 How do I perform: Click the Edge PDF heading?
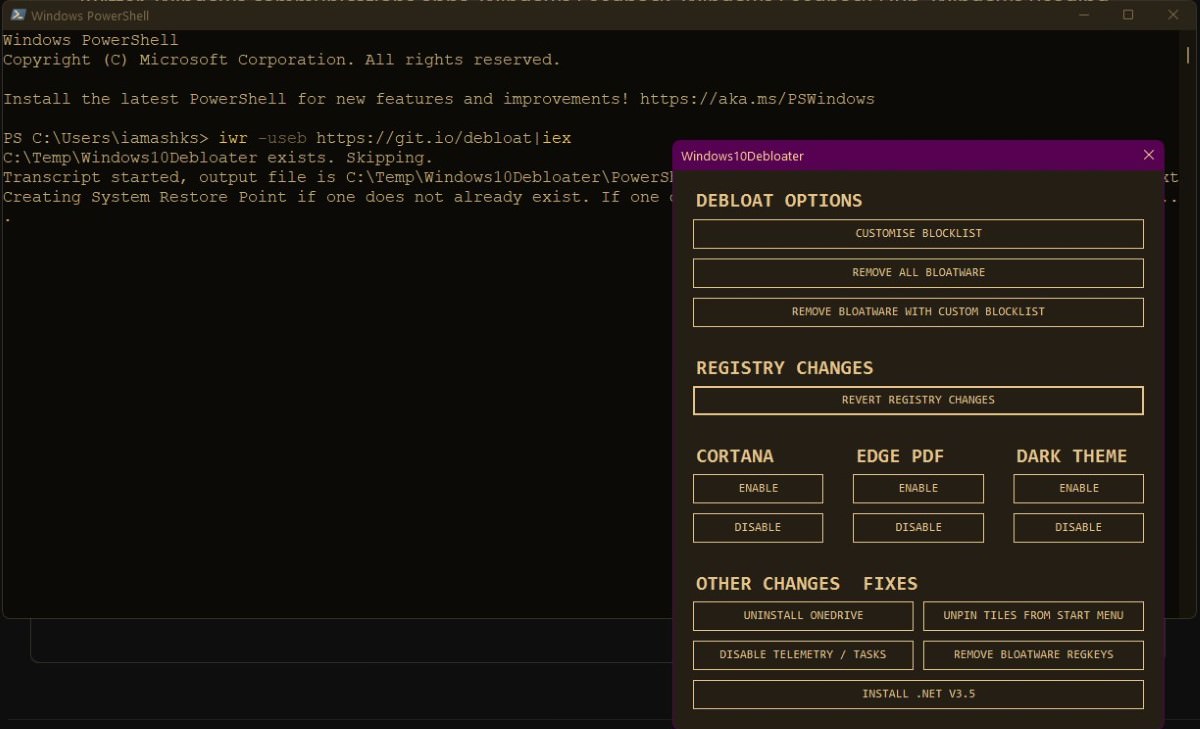(900, 456)
